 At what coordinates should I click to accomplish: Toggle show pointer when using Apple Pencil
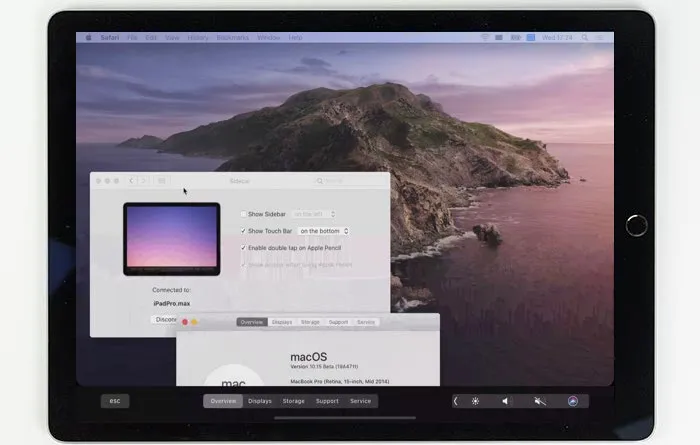pyautogui.click(x=243, y=265)
